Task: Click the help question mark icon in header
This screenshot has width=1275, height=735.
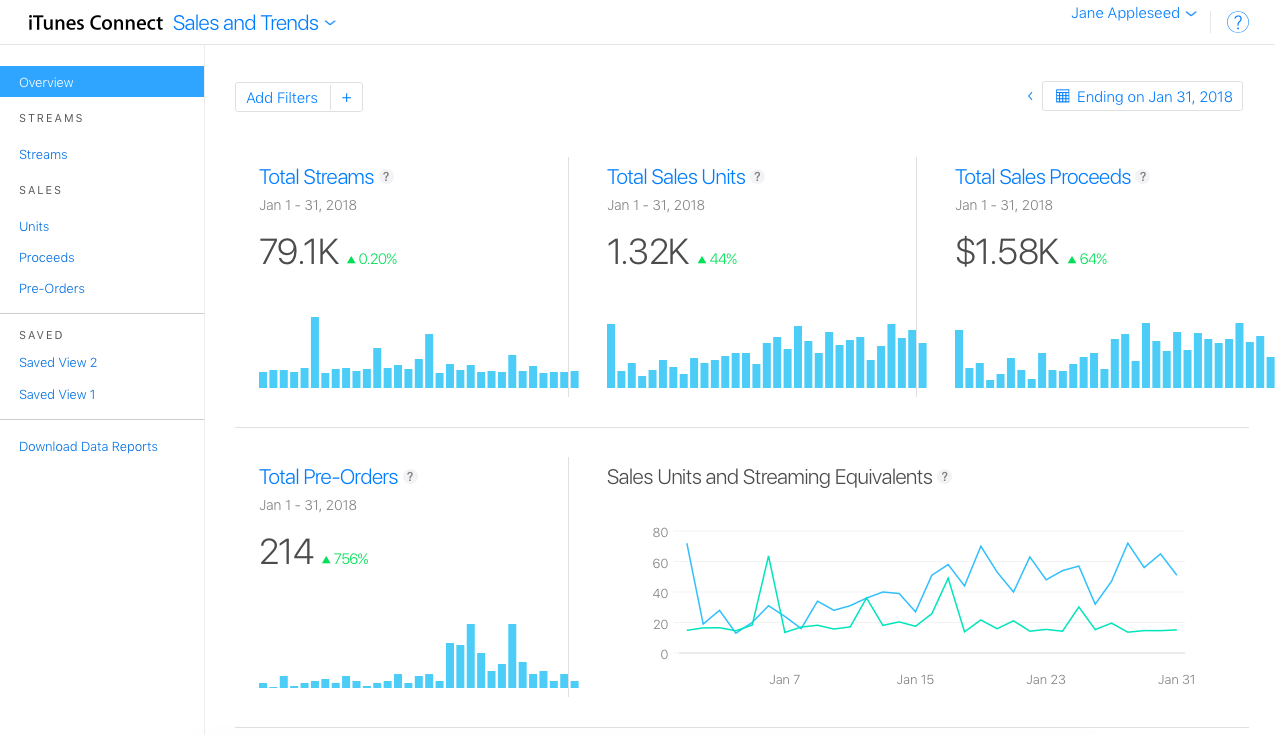Action: pyautogui.click(x=1237, y=22)
